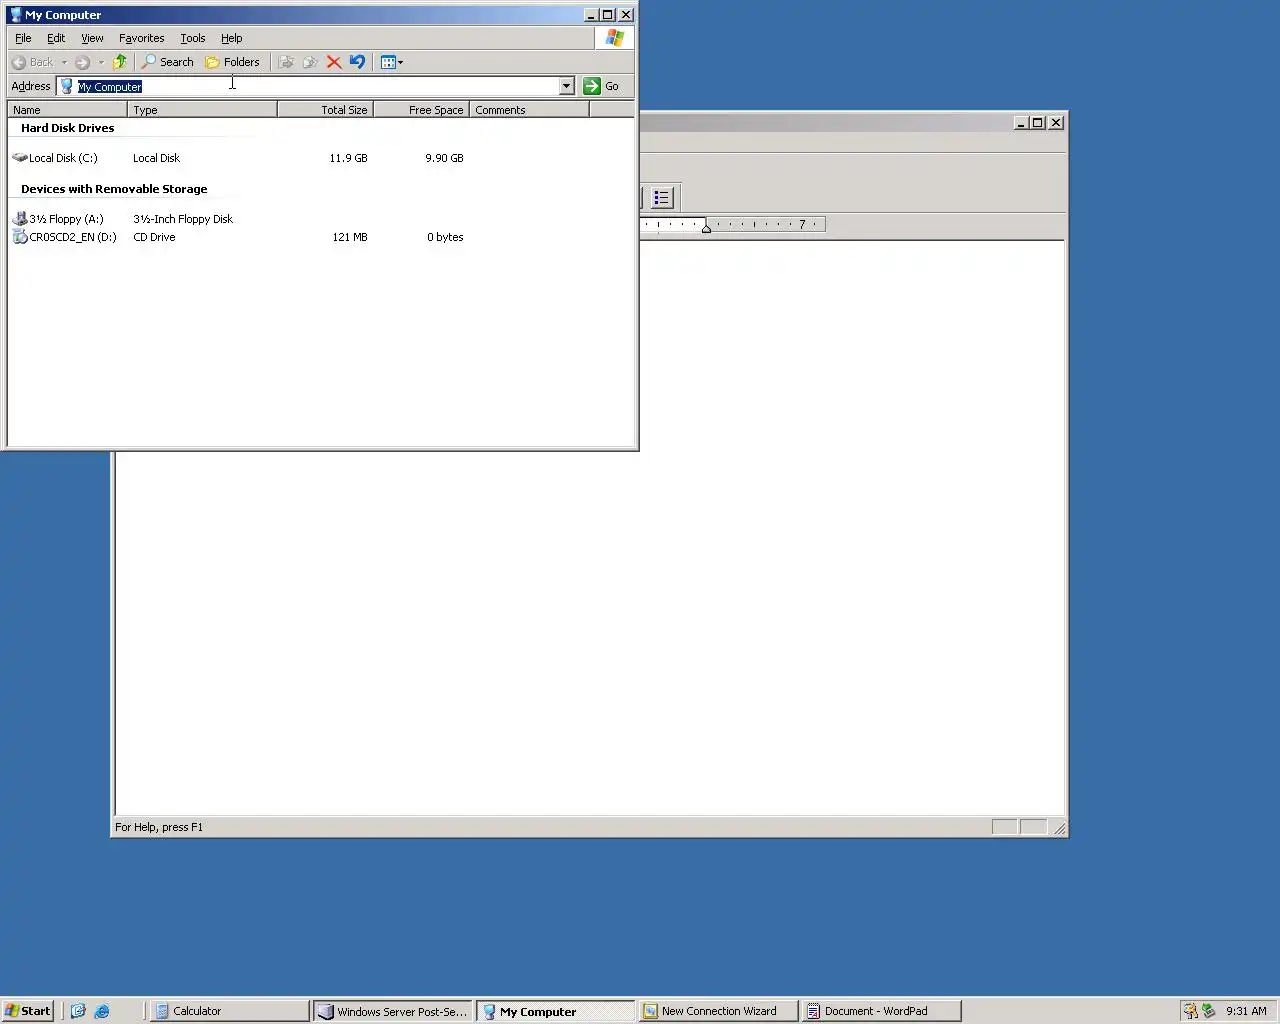Open the Start menu
Viewport: 1280px width, 1024px height.
(x=27, y=1011)
